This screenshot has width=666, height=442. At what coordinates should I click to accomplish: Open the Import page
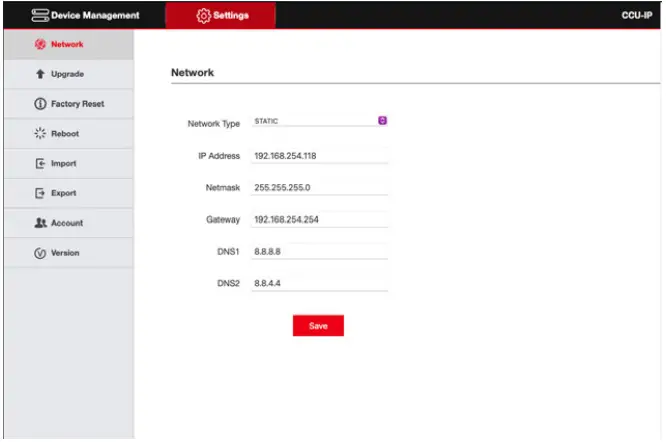click(69, 163)
